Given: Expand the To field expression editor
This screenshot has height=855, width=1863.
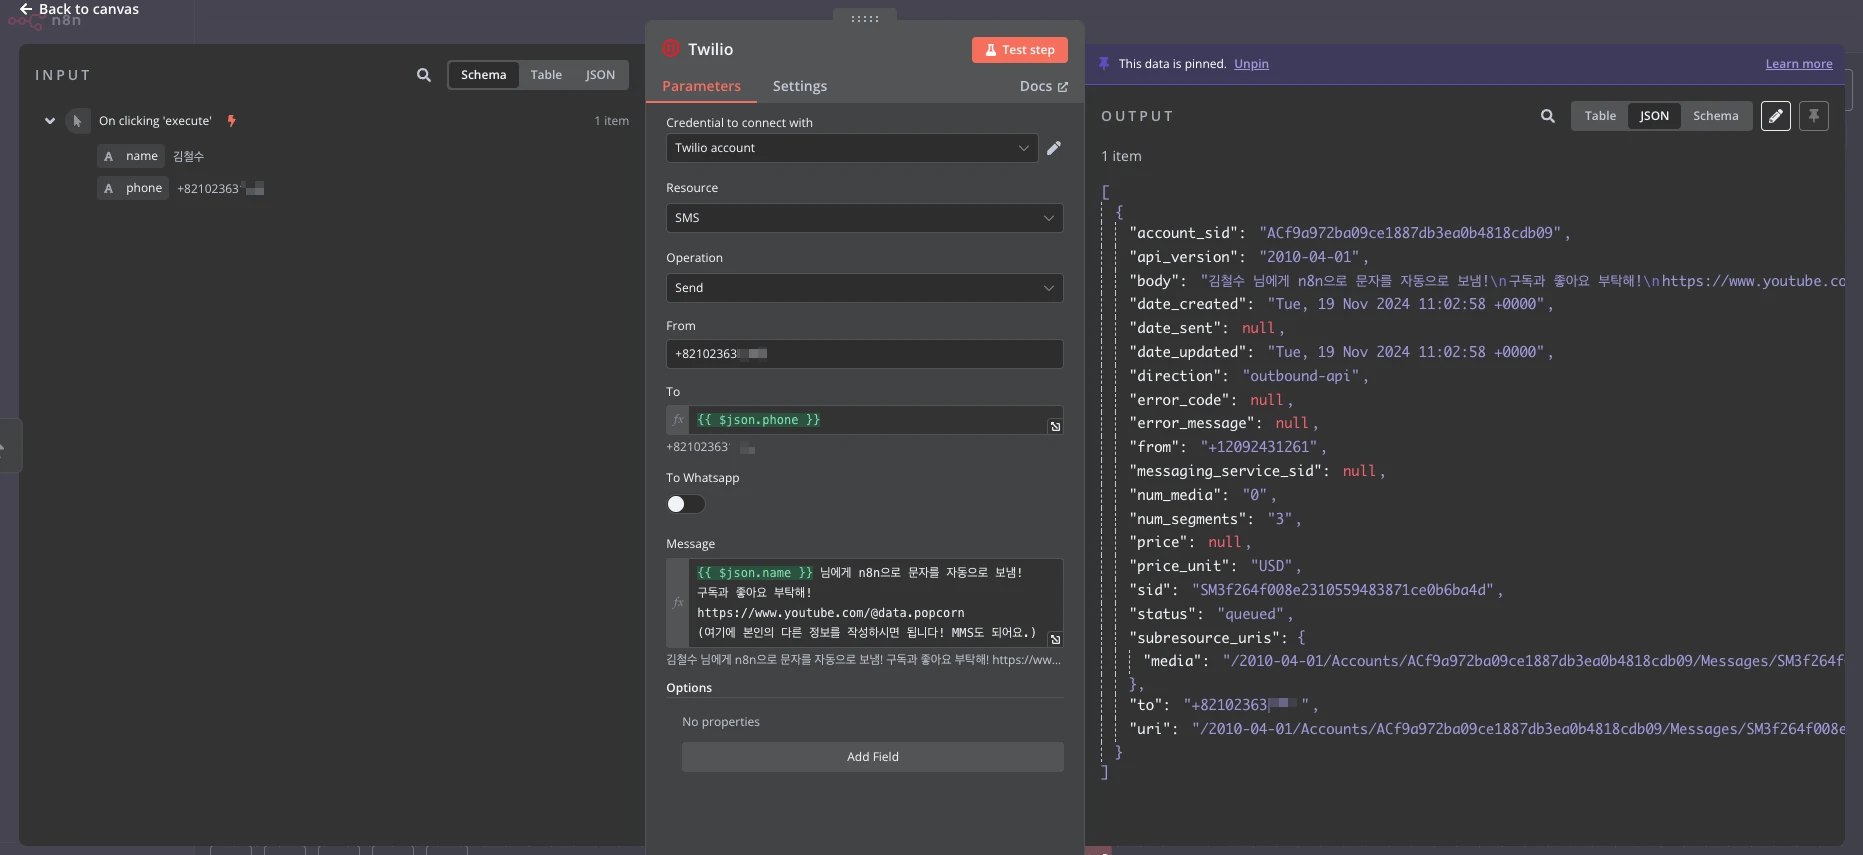Looking at the screenshot, I should [x=1055, y=427].
